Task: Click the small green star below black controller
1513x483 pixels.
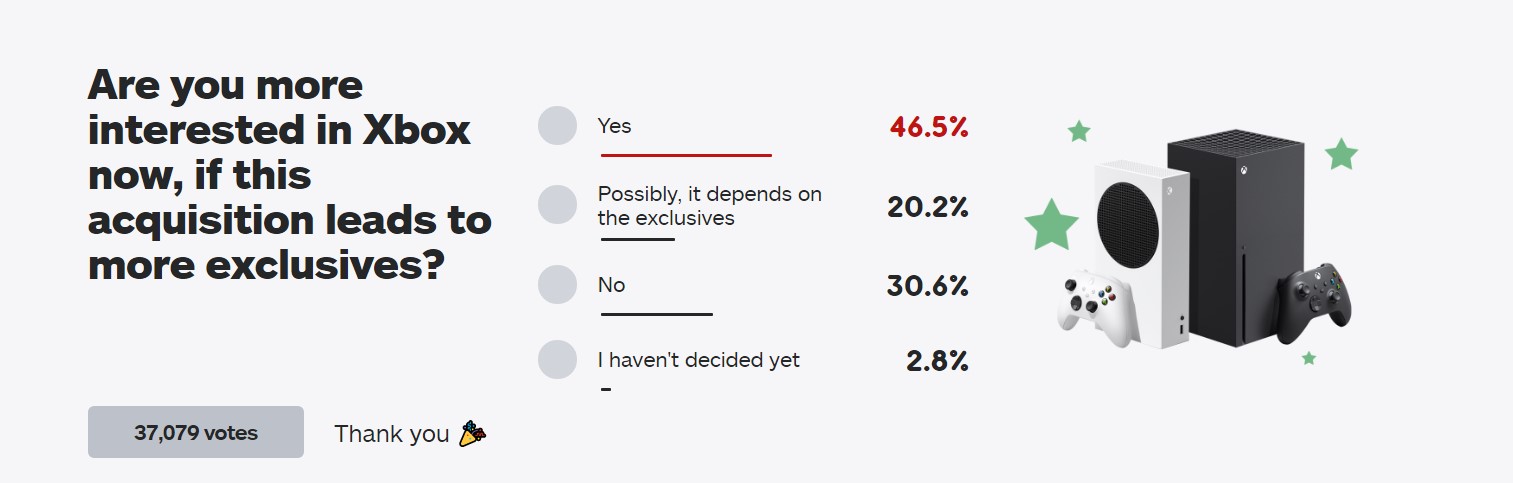Action: click(1309, 358)
